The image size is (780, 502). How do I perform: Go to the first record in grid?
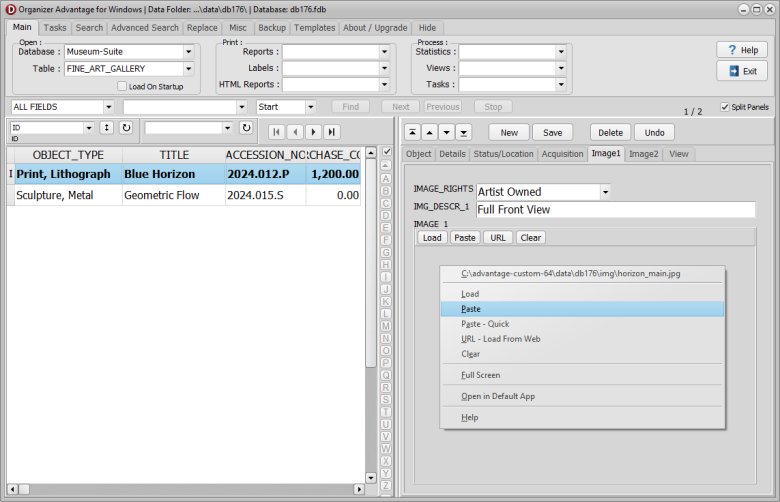click(277, 131)
